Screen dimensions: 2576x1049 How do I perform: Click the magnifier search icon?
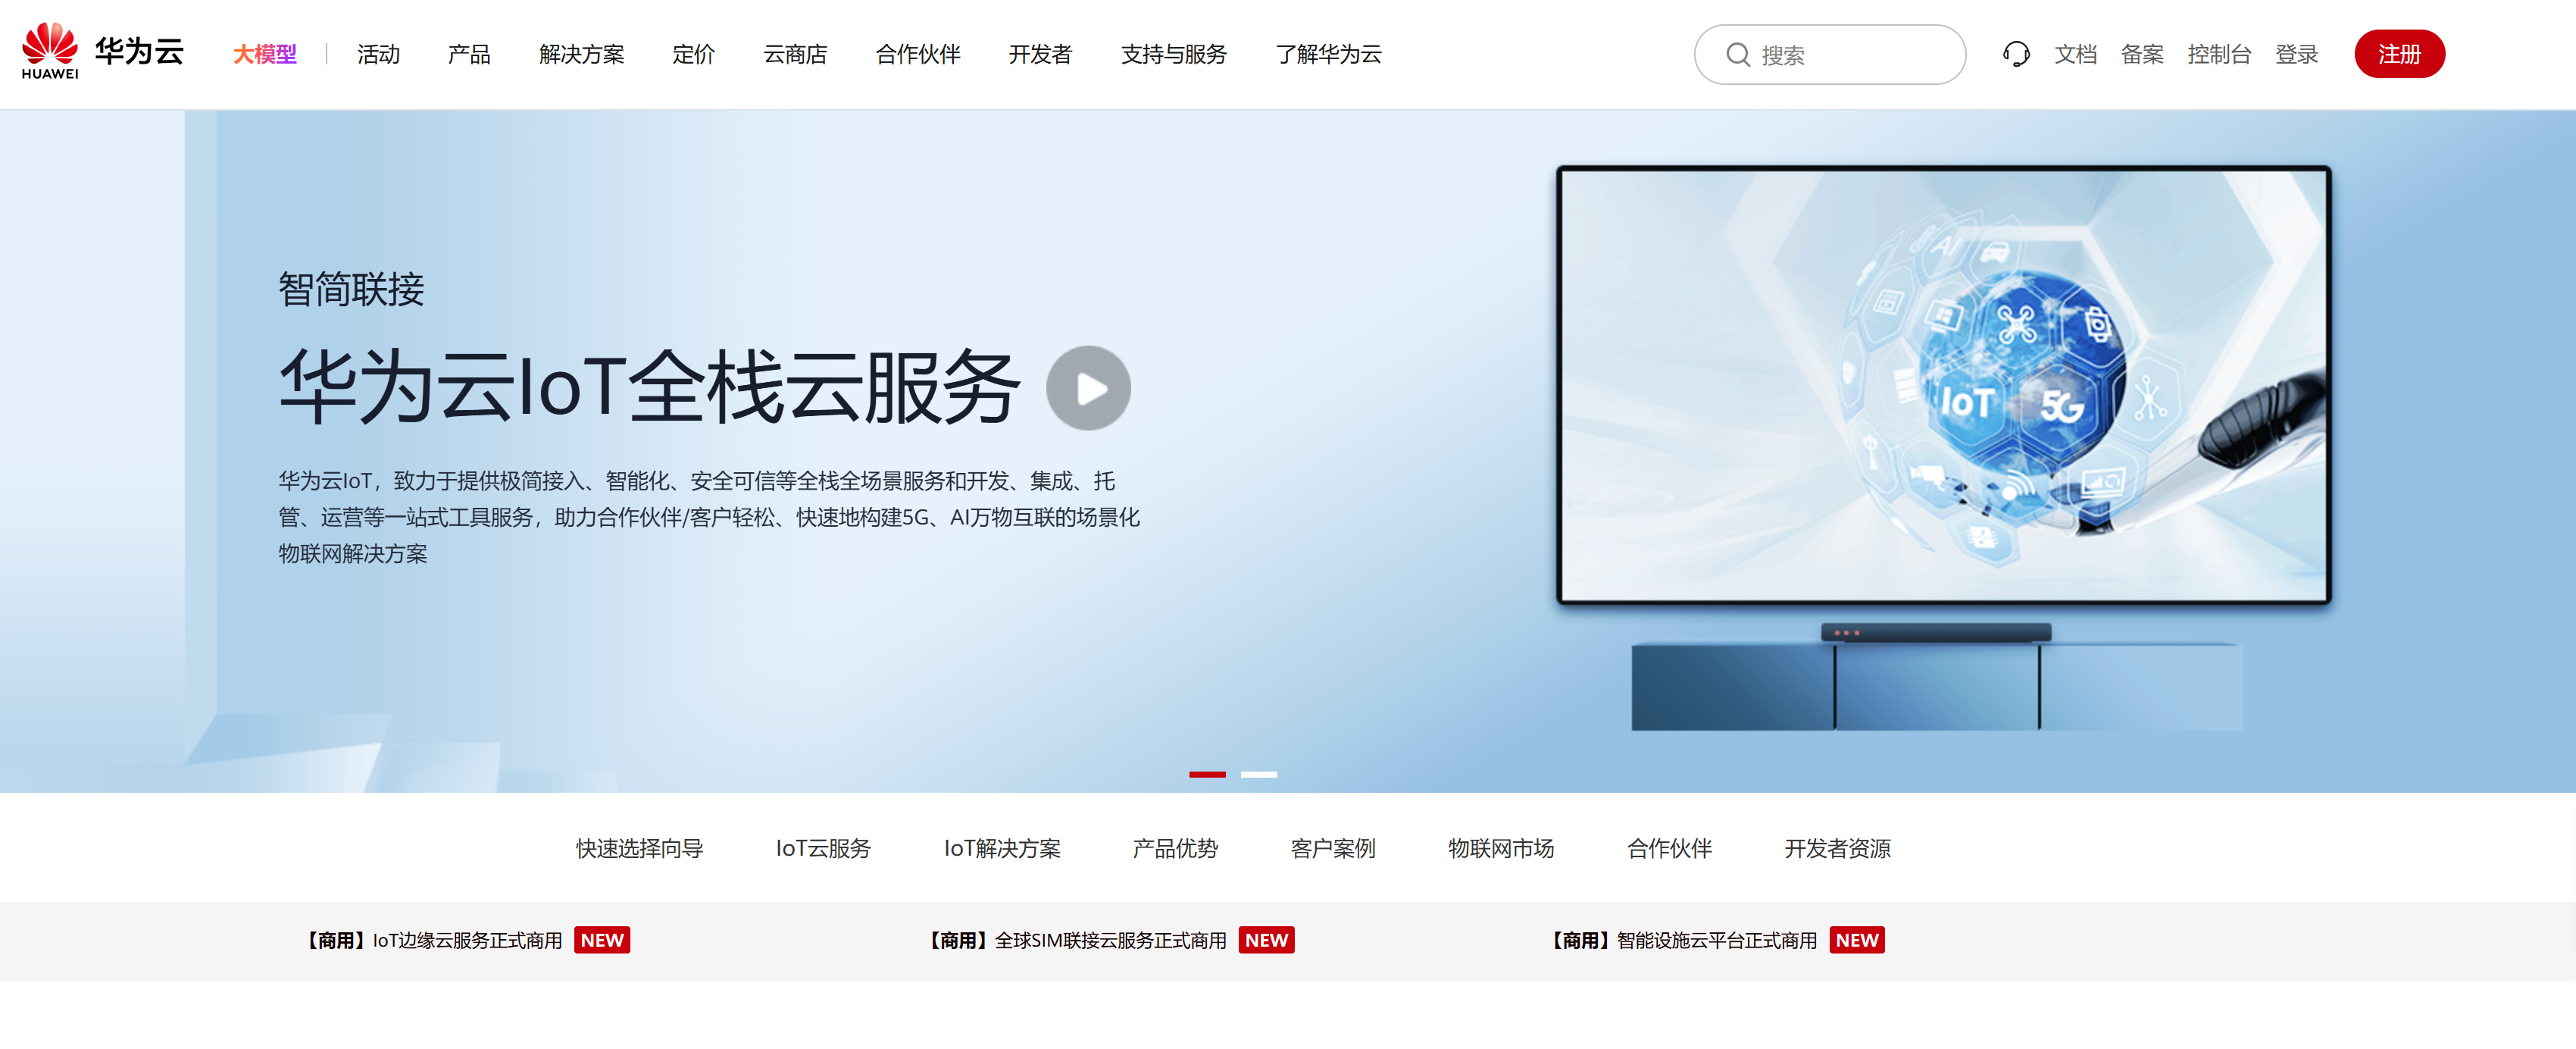1738,55
